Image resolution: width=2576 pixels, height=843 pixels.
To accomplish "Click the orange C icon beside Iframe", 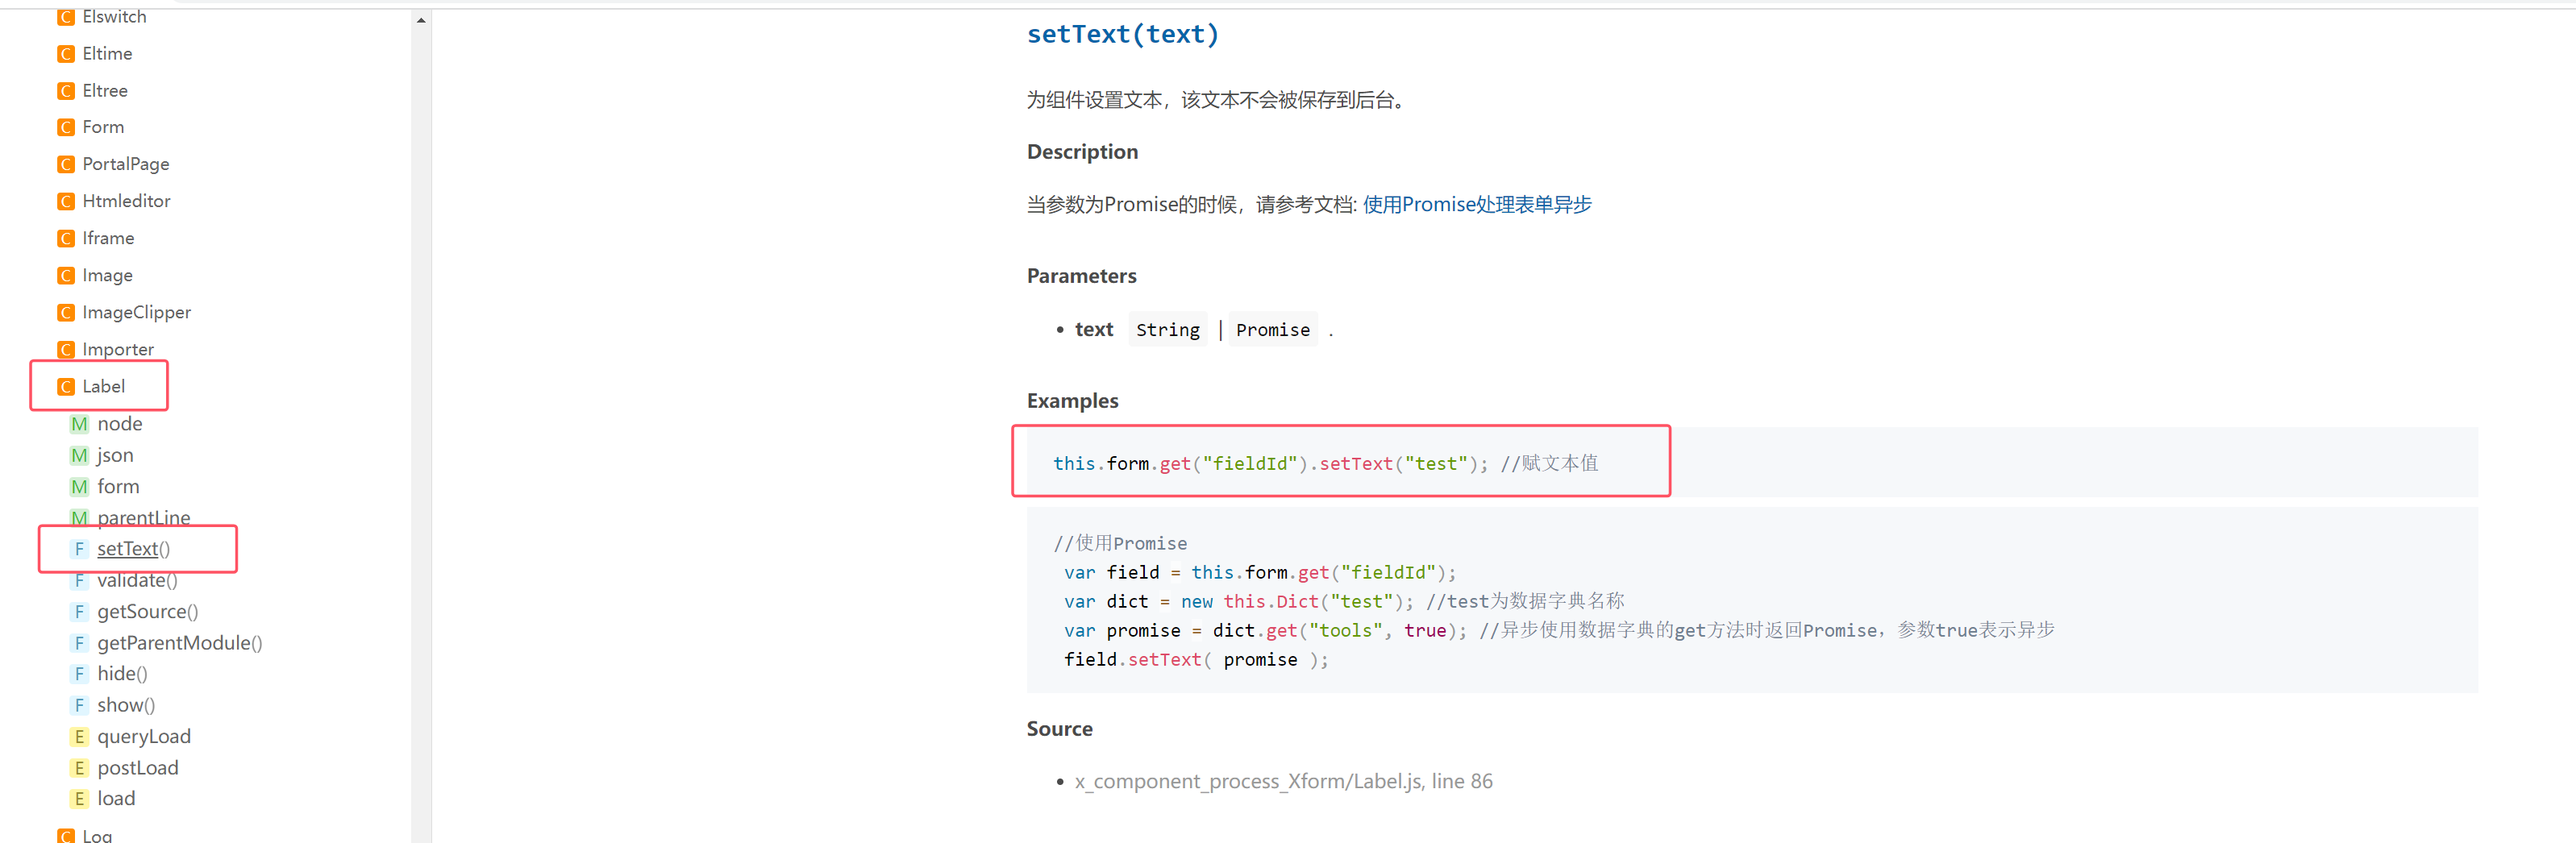I will pyautogui.click(x=66, y=238).
